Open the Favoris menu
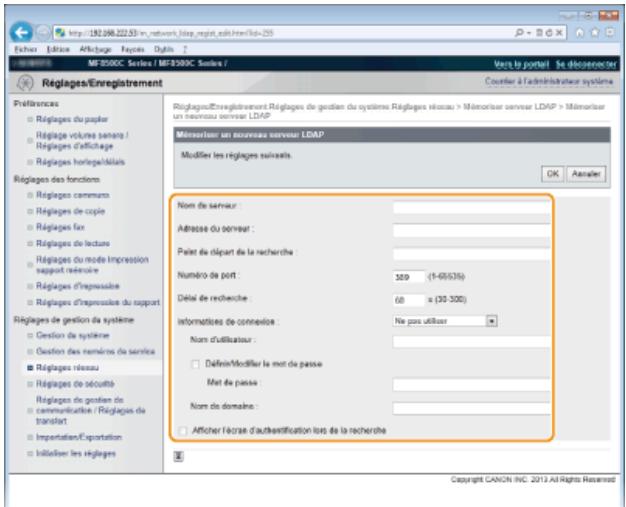Viewport: 626px width, 507px height. tap(133, 50)
